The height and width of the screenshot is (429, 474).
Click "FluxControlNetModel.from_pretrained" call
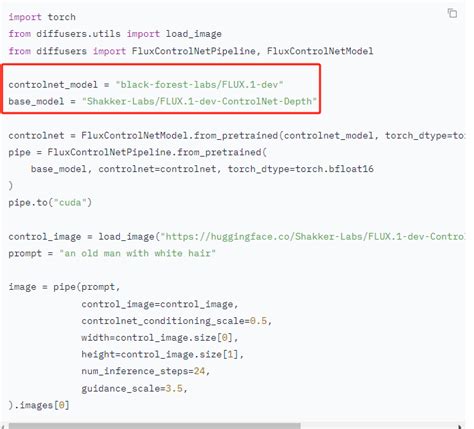point(180,136)
